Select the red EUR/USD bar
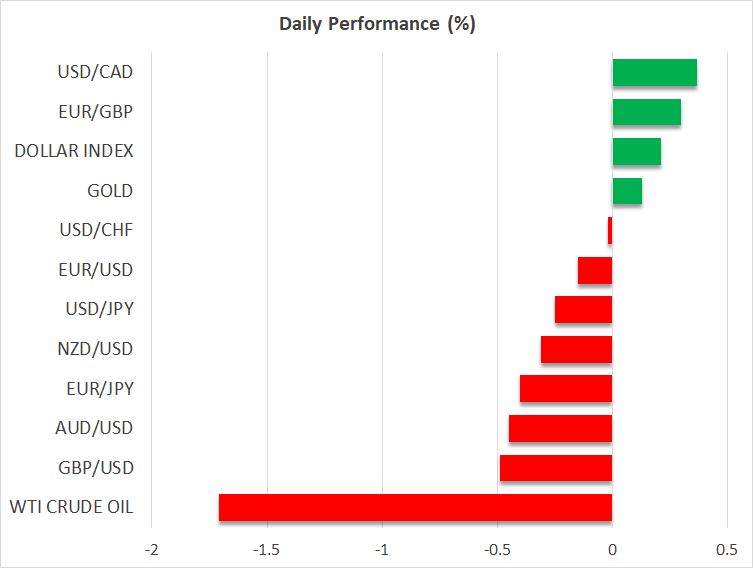 (595, 270)
